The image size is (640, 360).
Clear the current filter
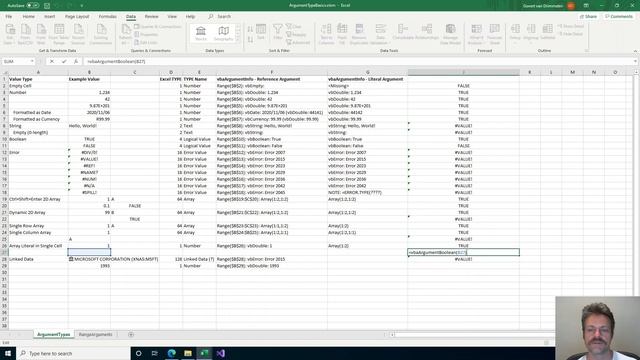pyautogui.click(x=294, y=27)
